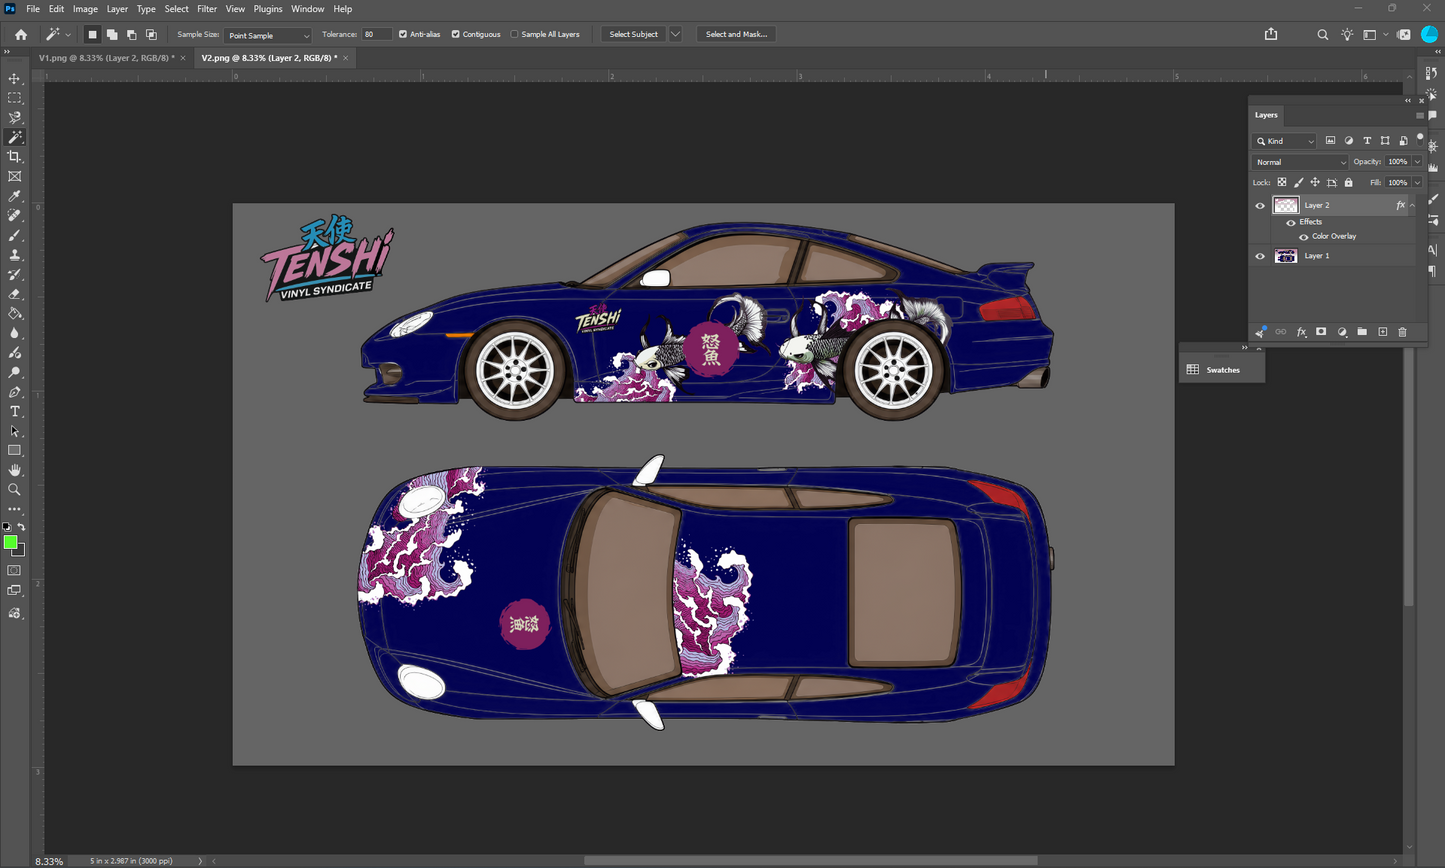This screenshot has height=868, width=1445.
Task: Create a new group folder icon
Action: click(x=1362, y=332)
